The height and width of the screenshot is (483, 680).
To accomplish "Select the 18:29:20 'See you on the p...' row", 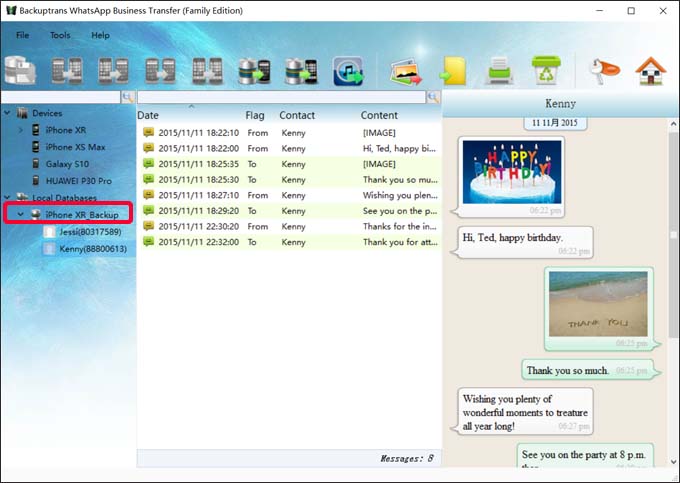I will click(x=289, y=211).
